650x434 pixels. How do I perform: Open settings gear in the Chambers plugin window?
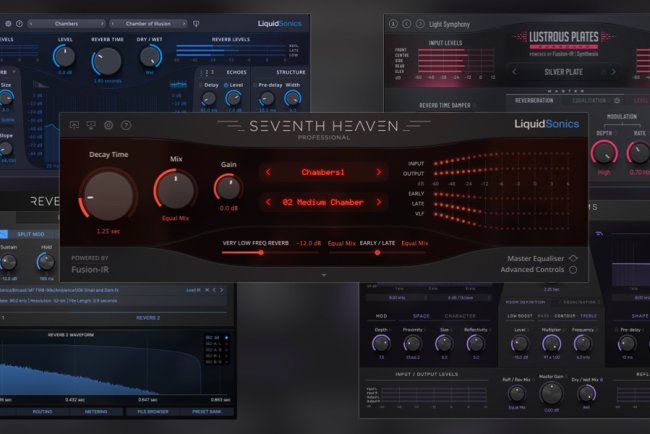point(8,24)
